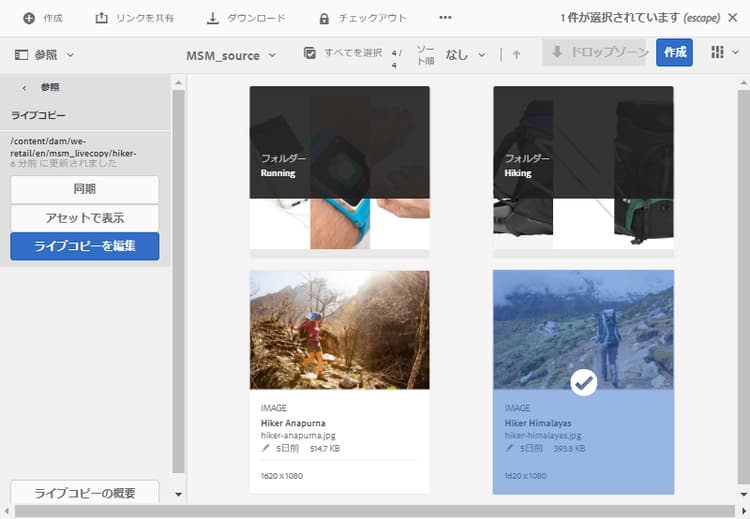Click the pencil icon on Hiker Himalayas
Screen dimensions: 750x519
(509, 448)
